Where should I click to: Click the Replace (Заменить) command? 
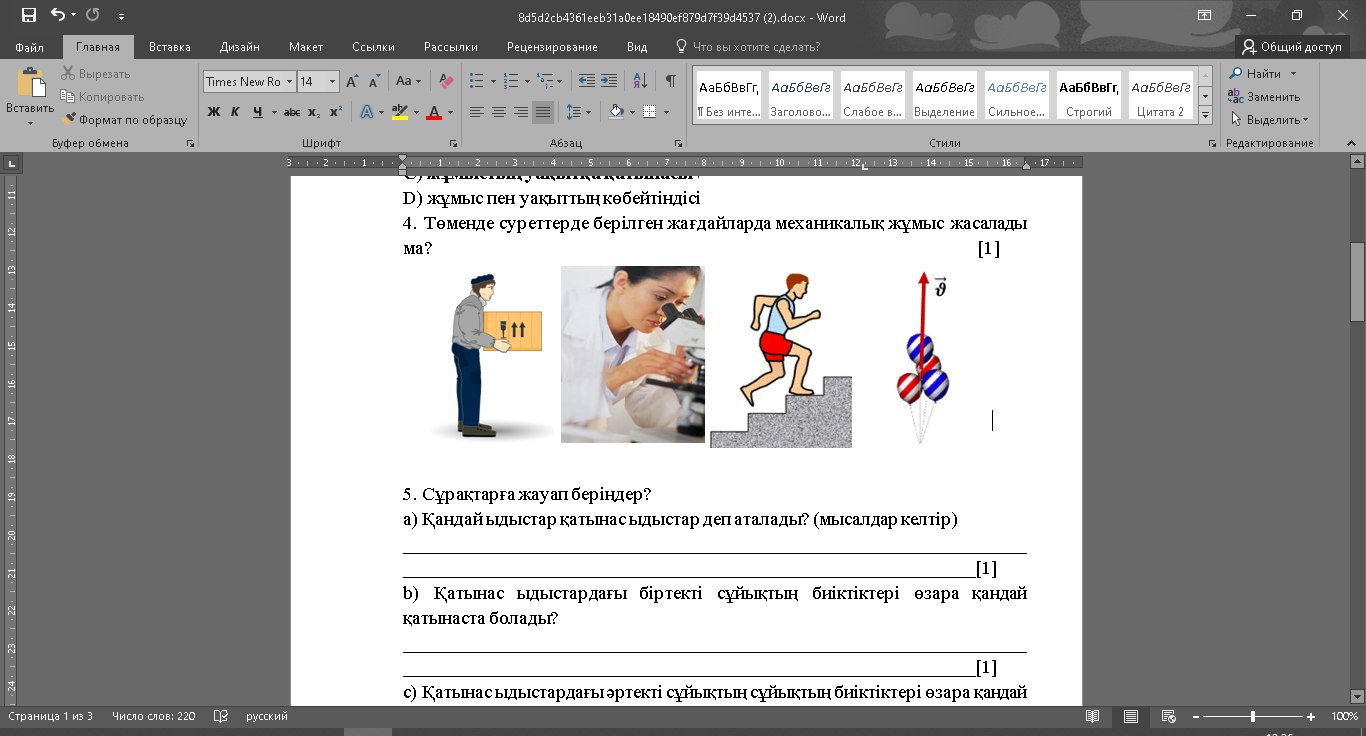click(1265, 97)
